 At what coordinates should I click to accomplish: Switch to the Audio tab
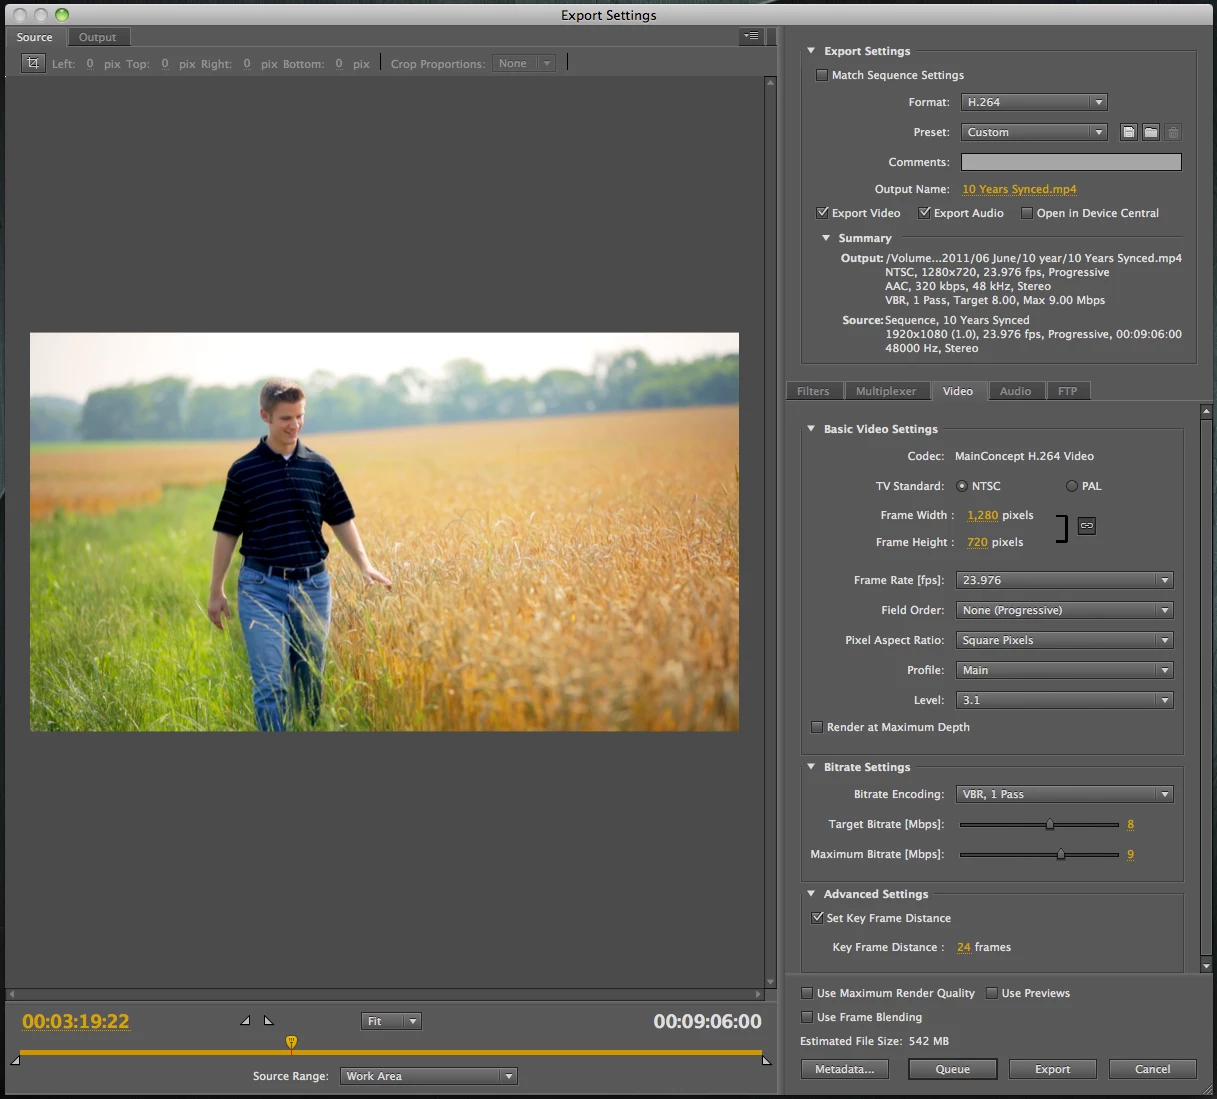click(x=1015, y=391)
